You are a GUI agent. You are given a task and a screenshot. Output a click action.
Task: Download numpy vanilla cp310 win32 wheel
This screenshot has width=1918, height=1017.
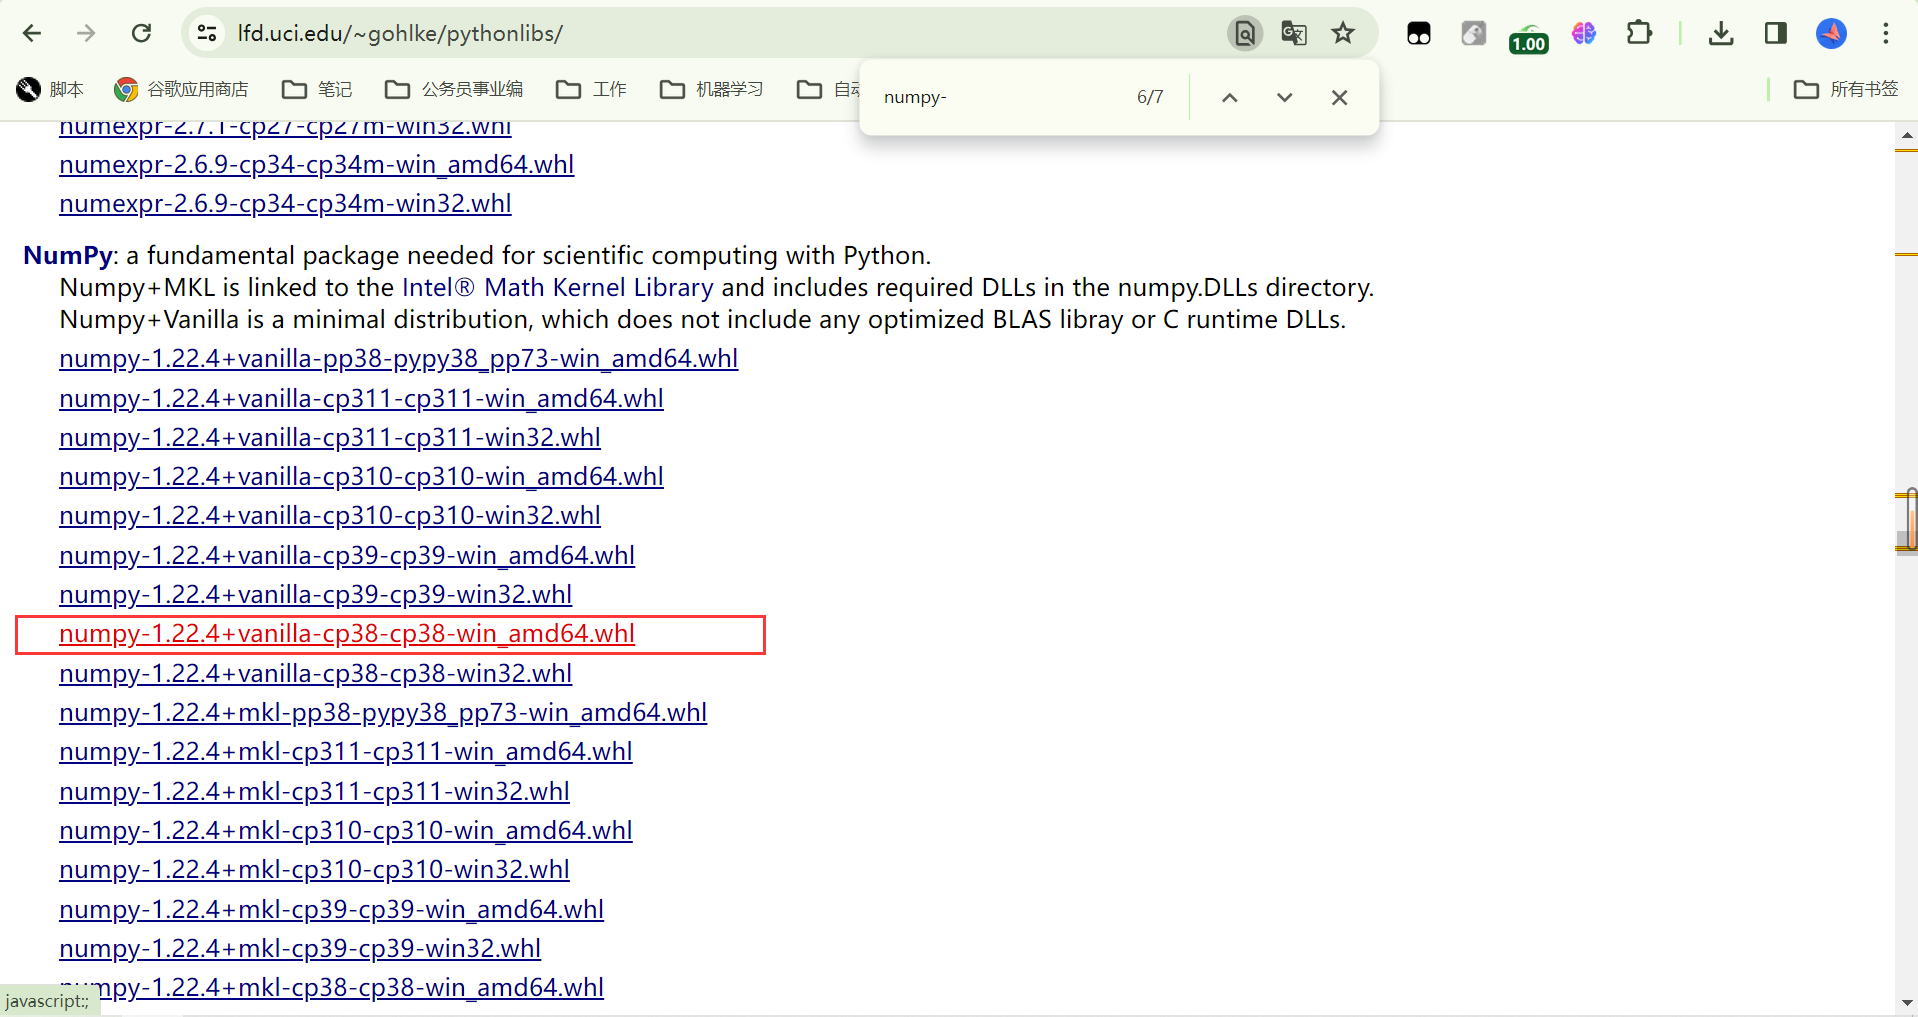point(330,515)
